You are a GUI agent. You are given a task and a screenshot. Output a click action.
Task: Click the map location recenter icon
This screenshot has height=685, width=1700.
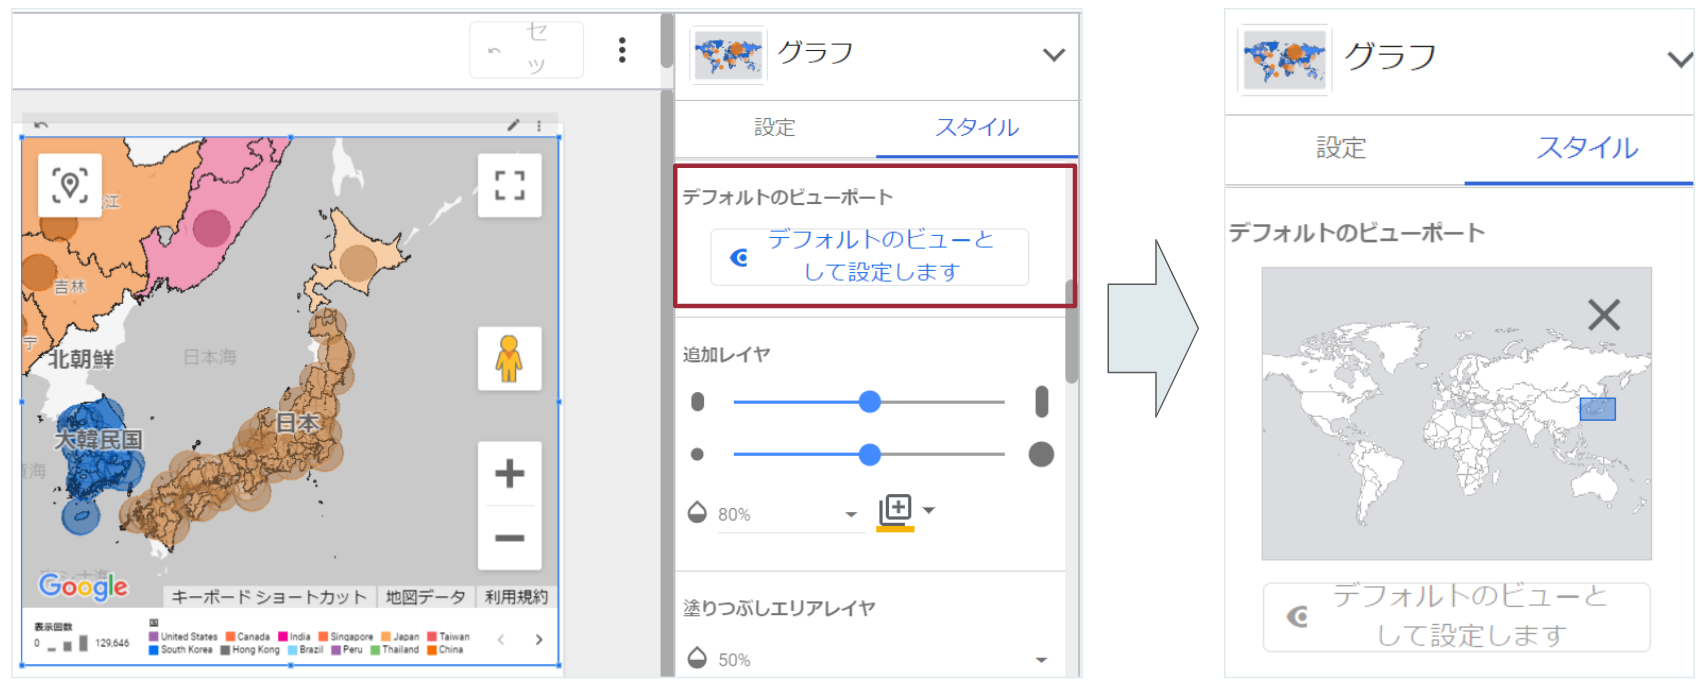(x=70, y=185)
